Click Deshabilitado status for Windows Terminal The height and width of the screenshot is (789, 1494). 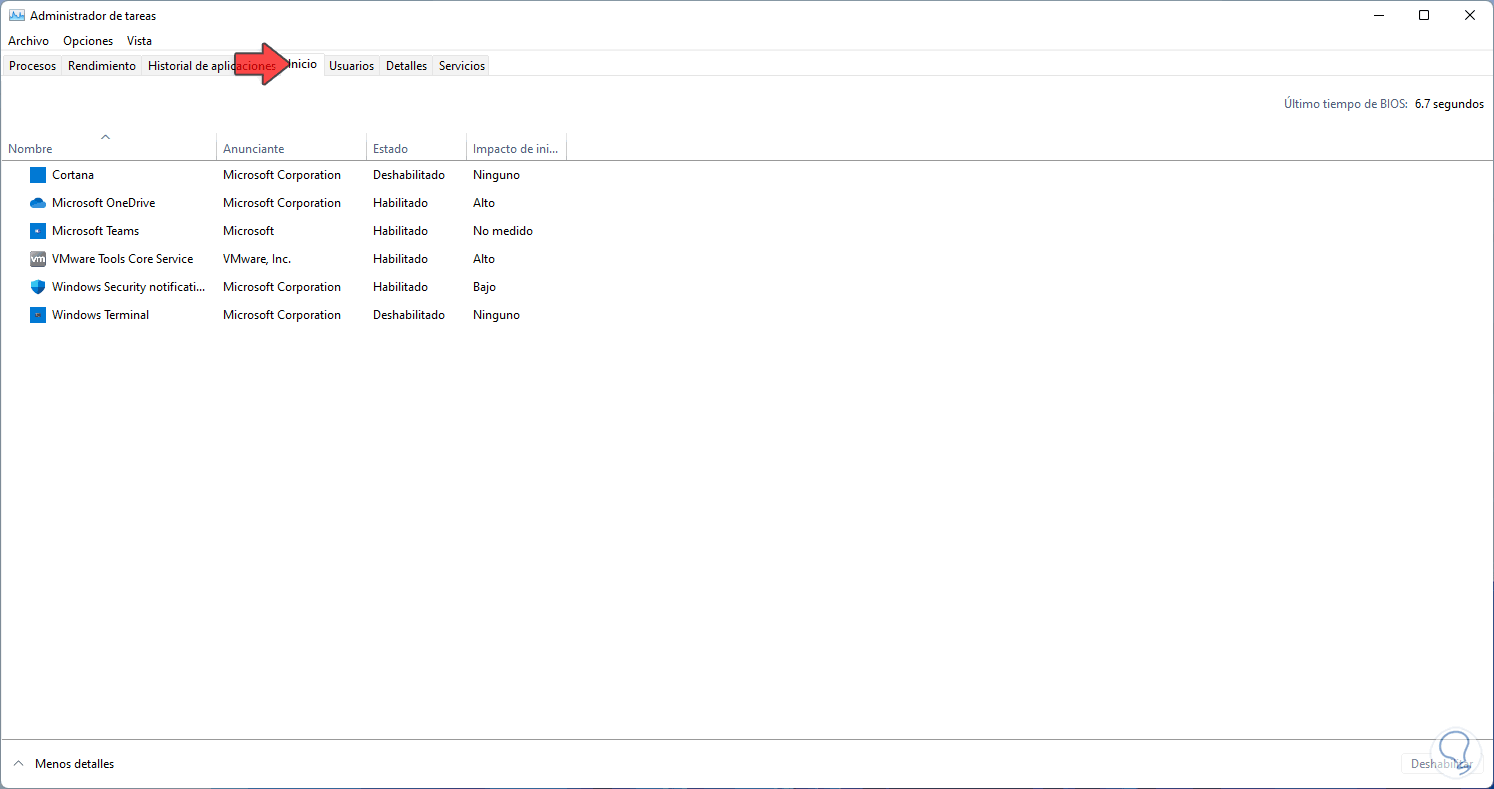coord(409,315)
